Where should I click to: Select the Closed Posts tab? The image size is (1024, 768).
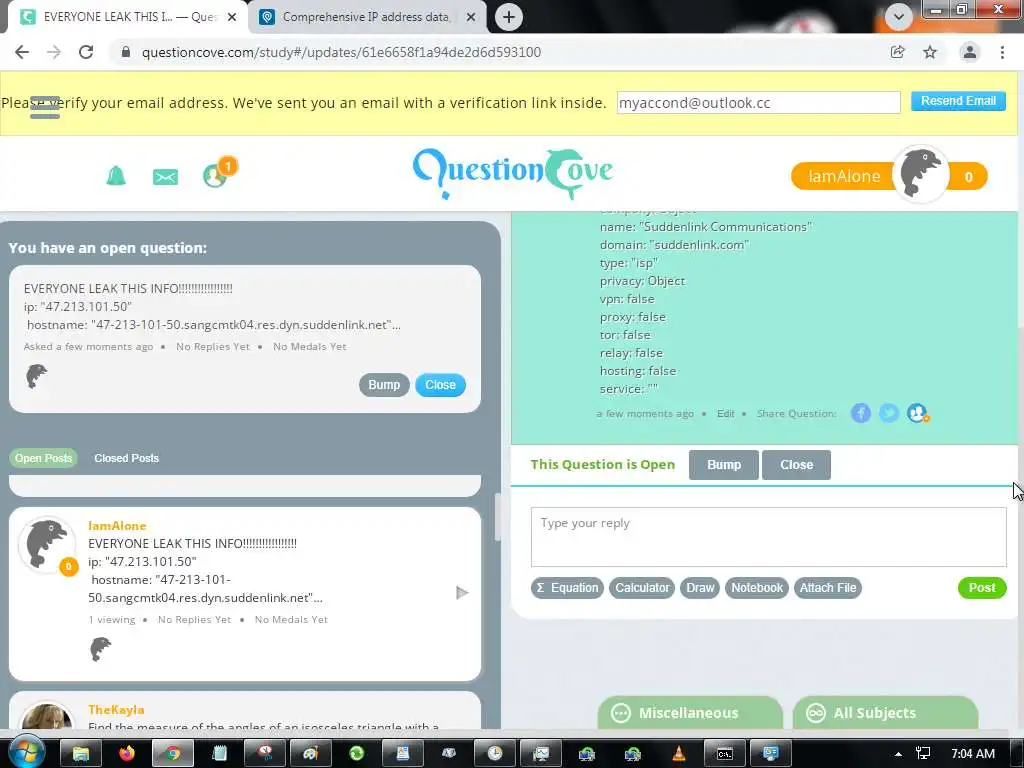point(126,458)
